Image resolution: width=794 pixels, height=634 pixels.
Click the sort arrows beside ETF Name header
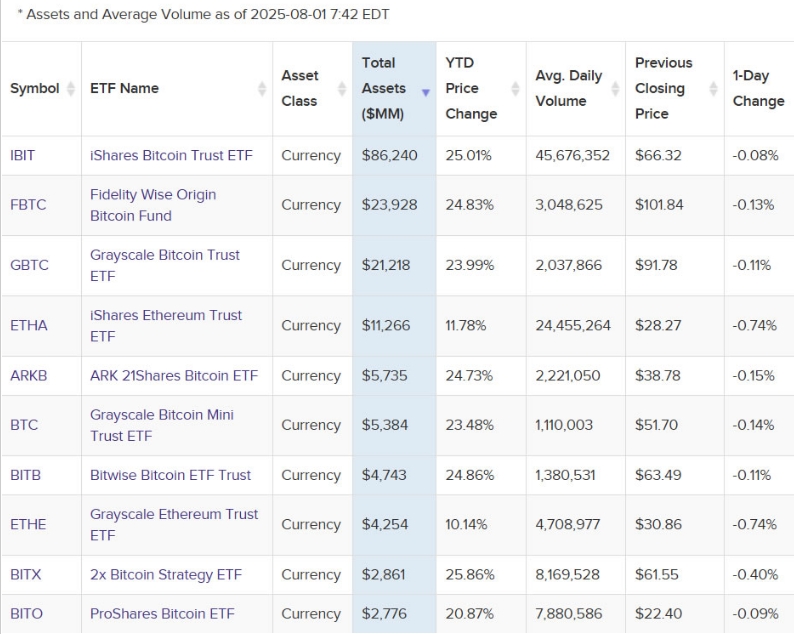pos(262,88)
